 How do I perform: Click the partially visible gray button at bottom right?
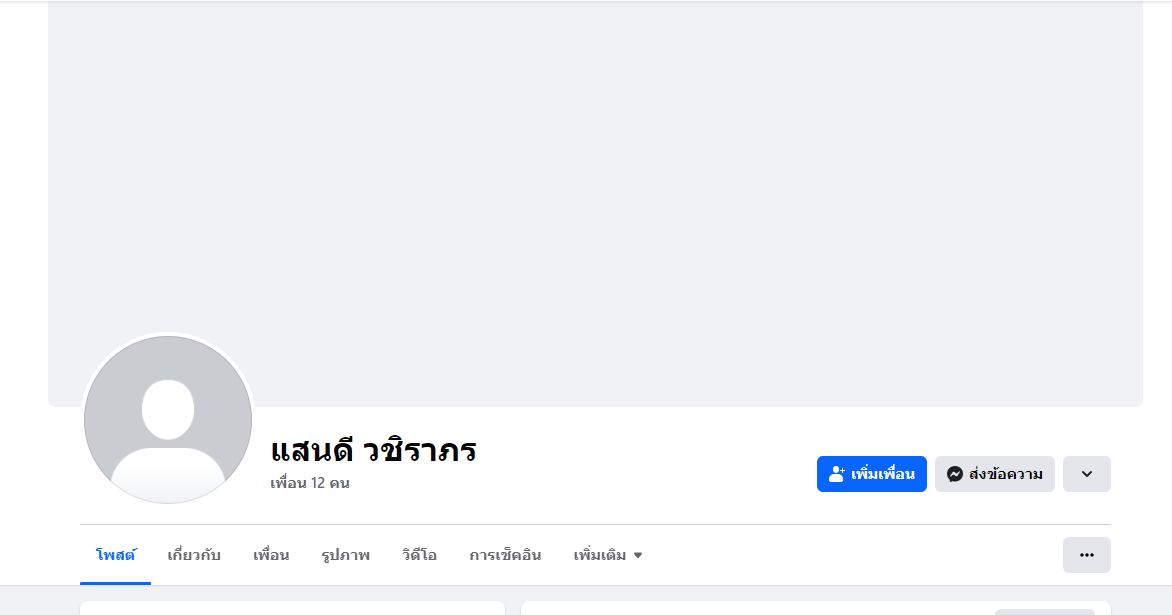[x=1044, y=612]
